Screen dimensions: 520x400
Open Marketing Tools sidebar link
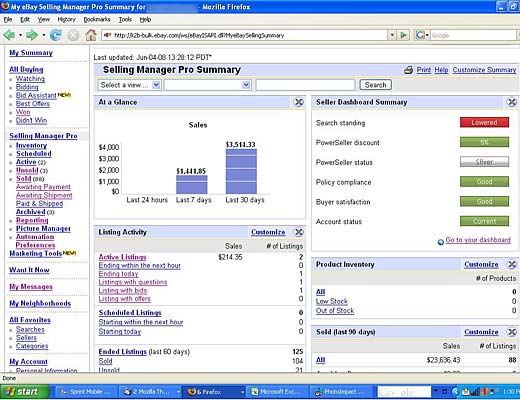36,253
